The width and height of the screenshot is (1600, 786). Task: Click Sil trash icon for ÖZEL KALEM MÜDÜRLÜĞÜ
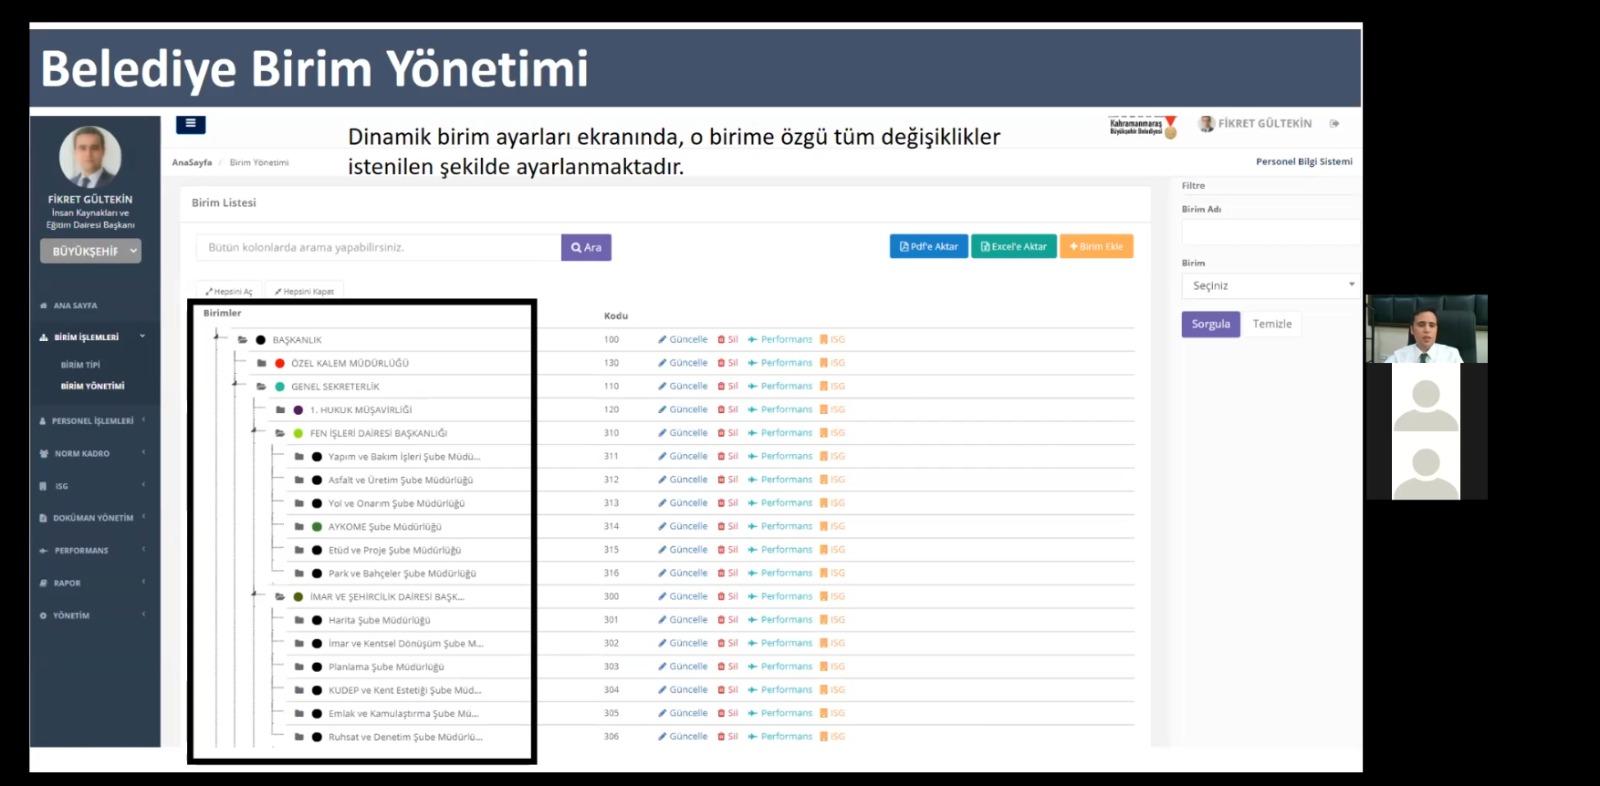721,363
